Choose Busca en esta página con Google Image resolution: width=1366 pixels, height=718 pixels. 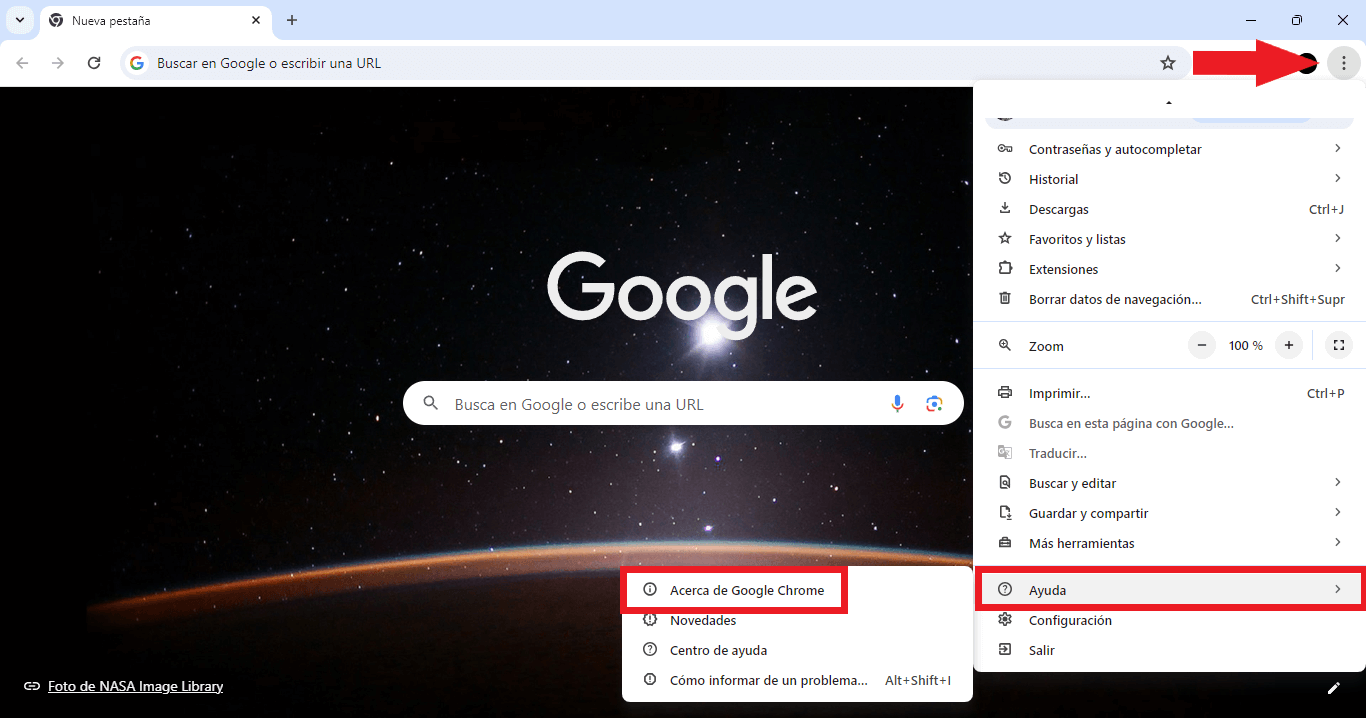click(x=1169, y=423)
